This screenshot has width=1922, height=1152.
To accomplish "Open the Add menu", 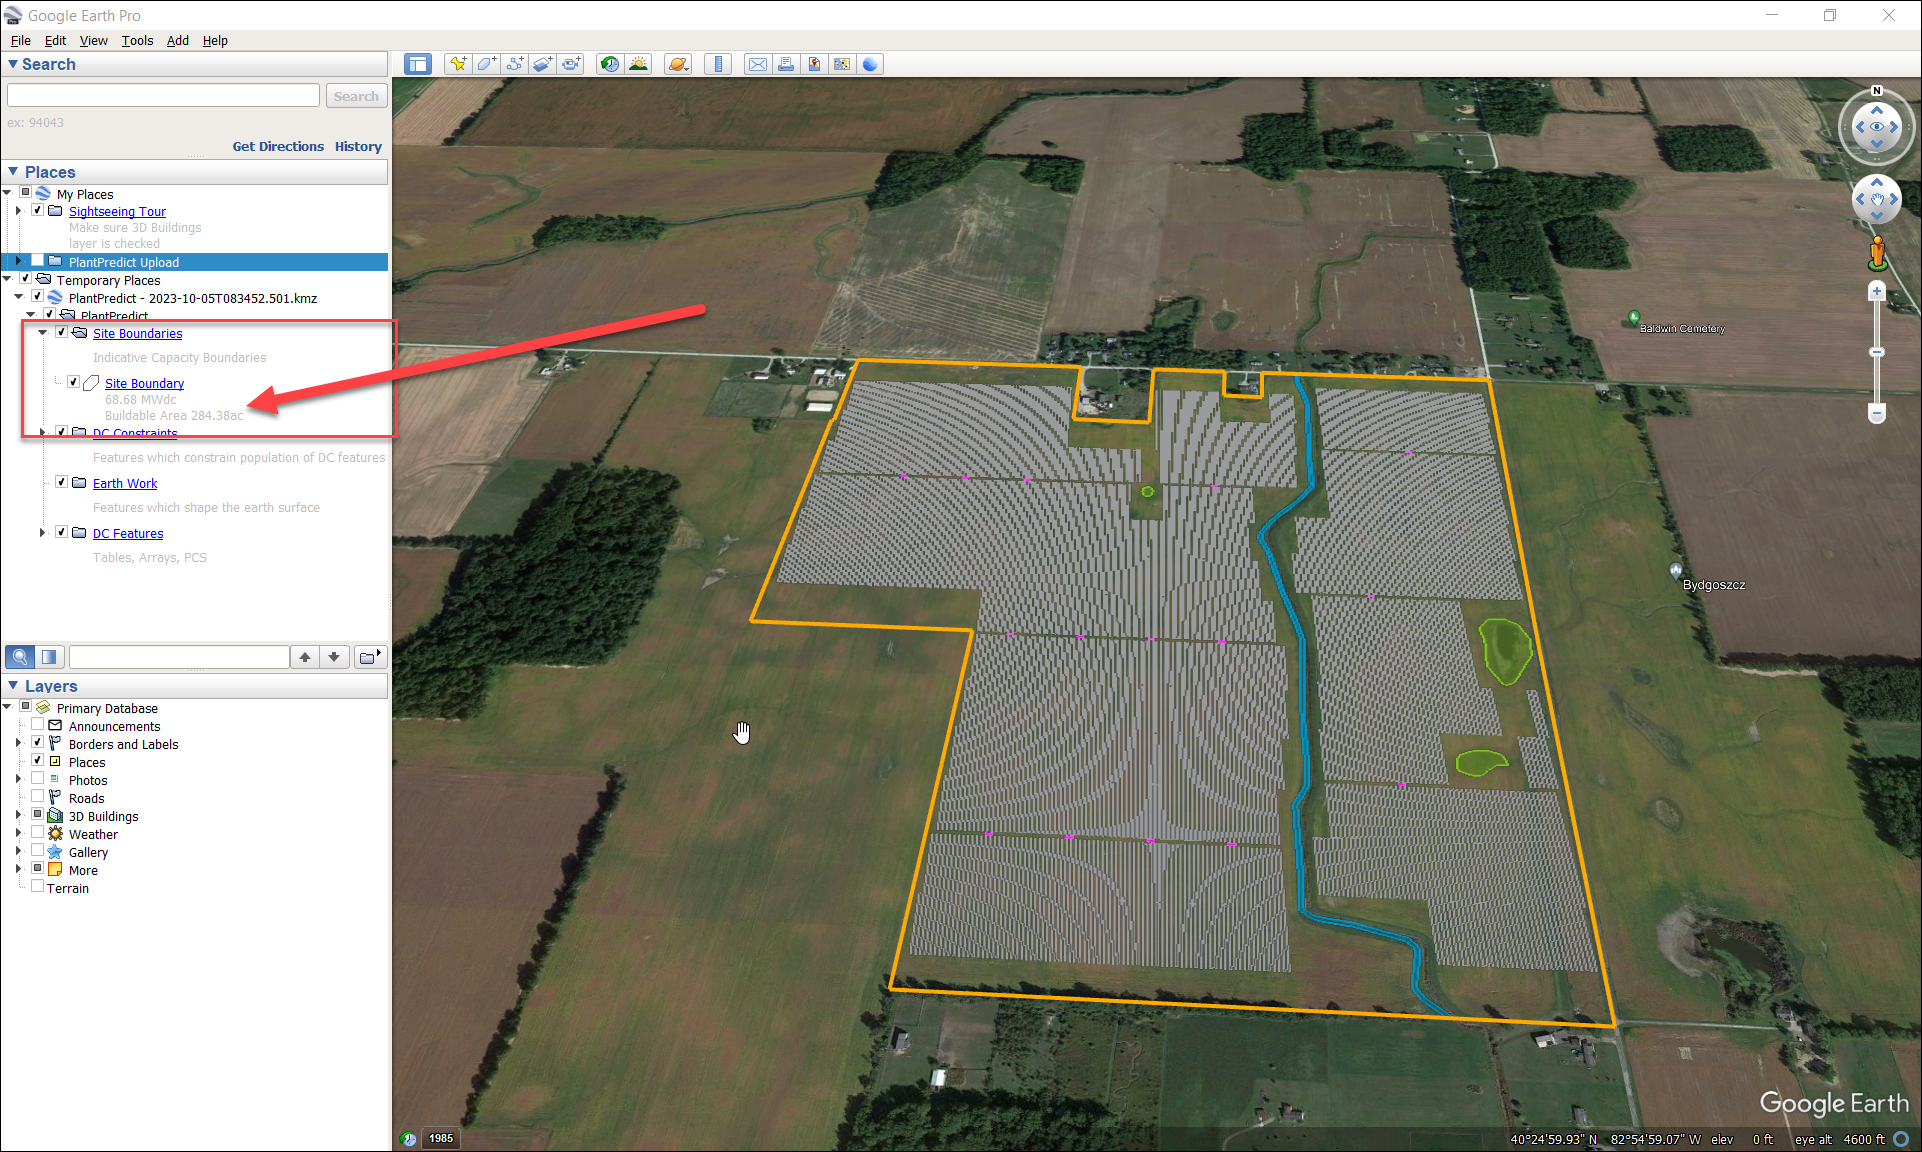I will pos(177,40).
